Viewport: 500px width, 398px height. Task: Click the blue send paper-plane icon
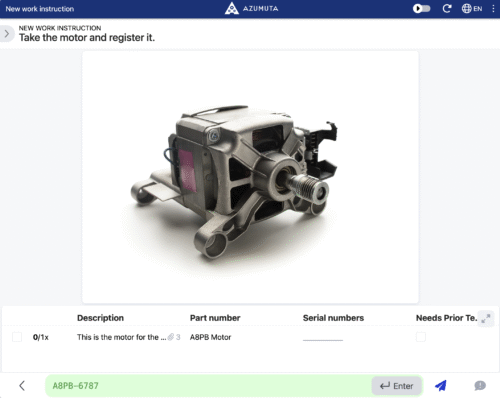[x=441, y=386]
